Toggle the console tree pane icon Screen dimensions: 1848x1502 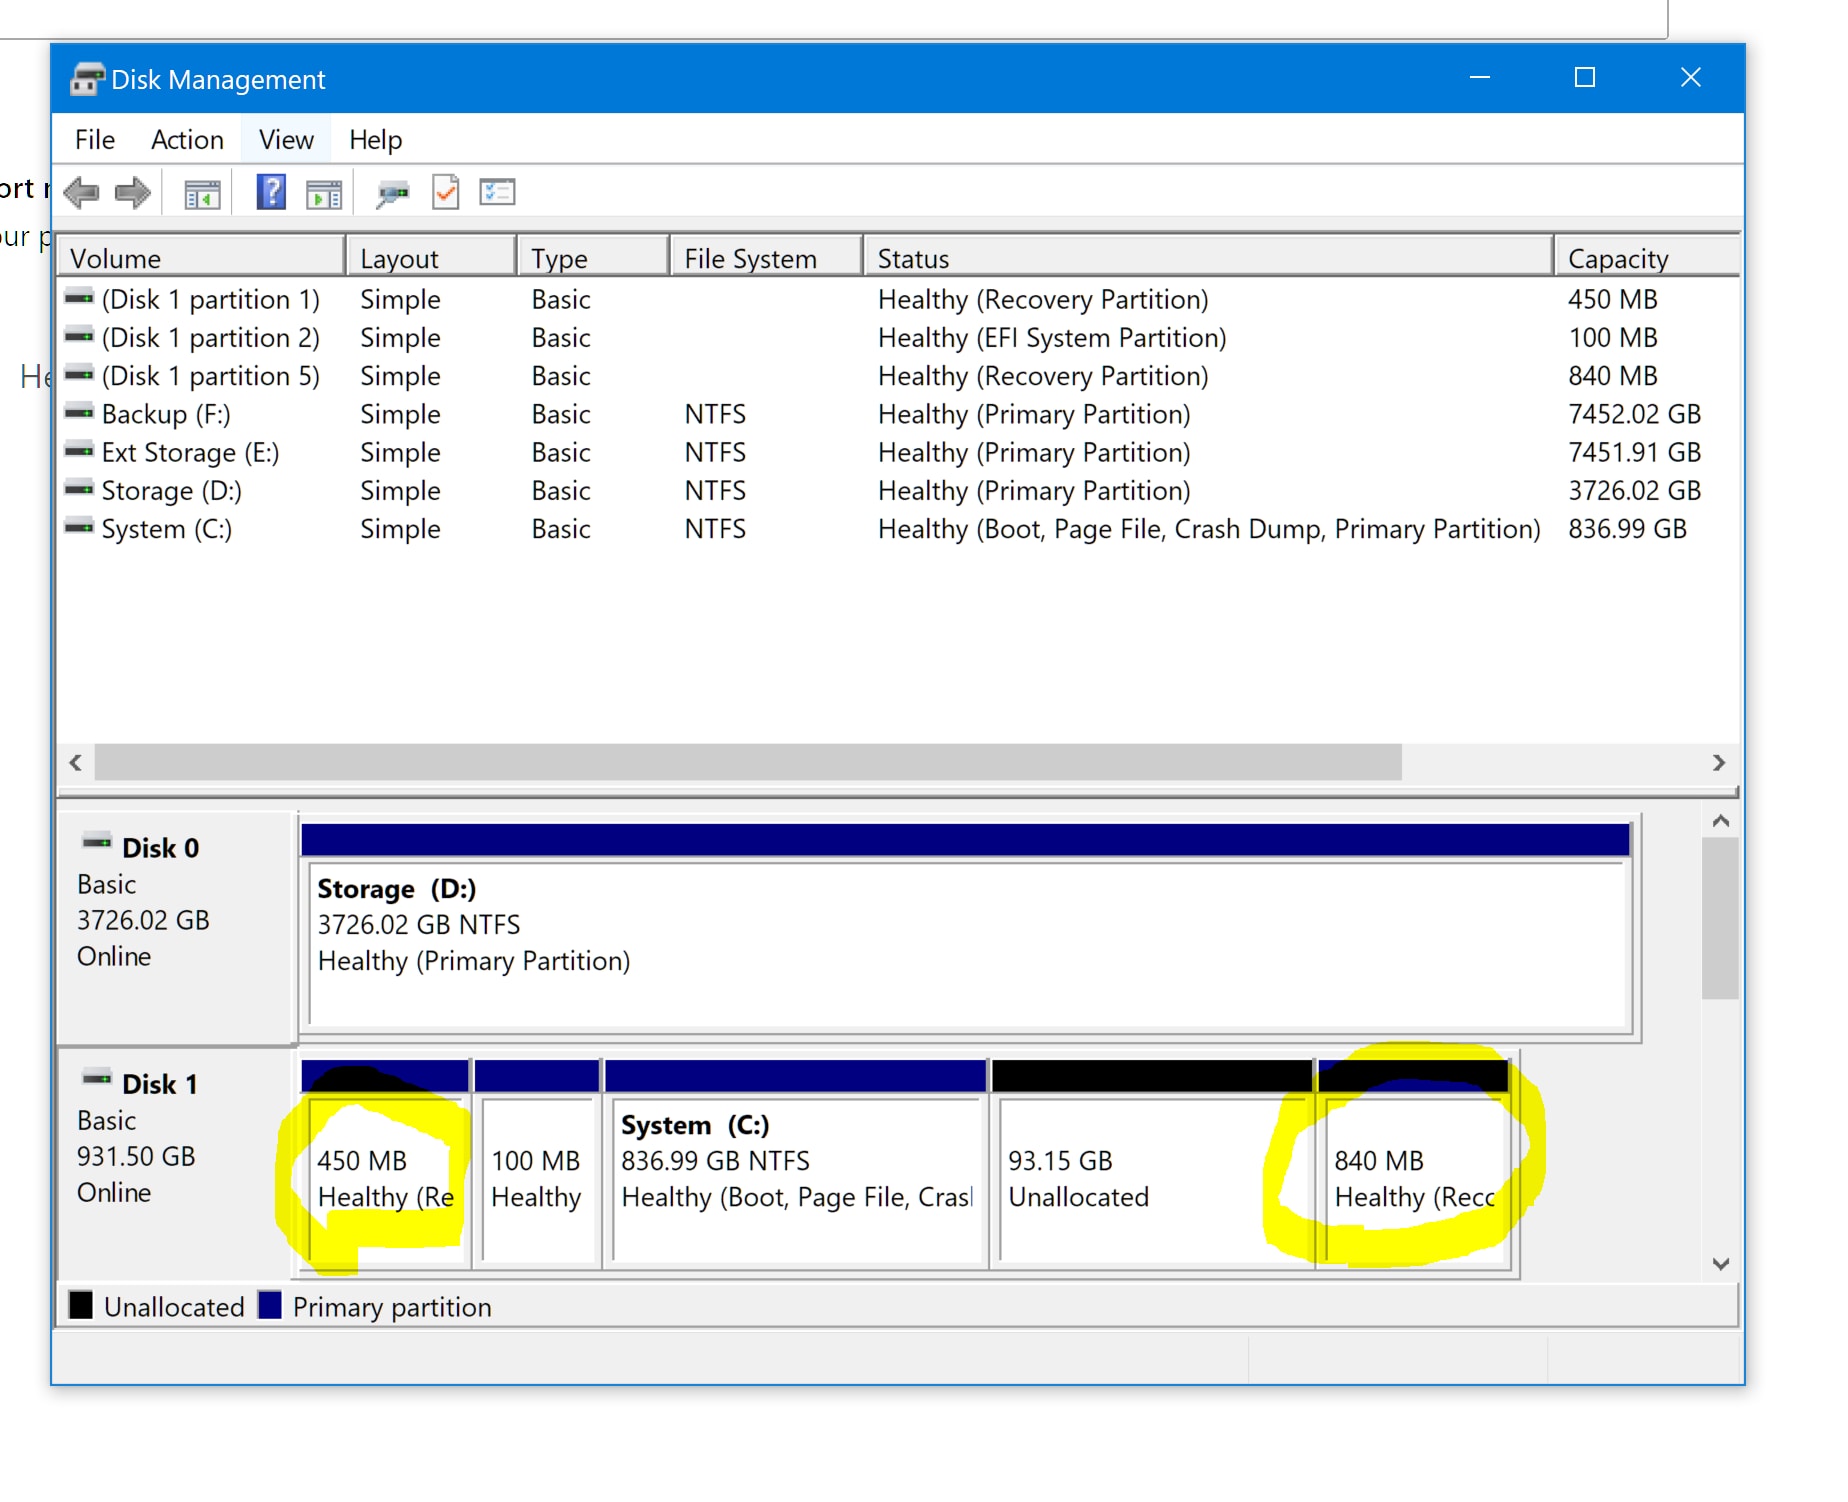(x=200, y=191)
